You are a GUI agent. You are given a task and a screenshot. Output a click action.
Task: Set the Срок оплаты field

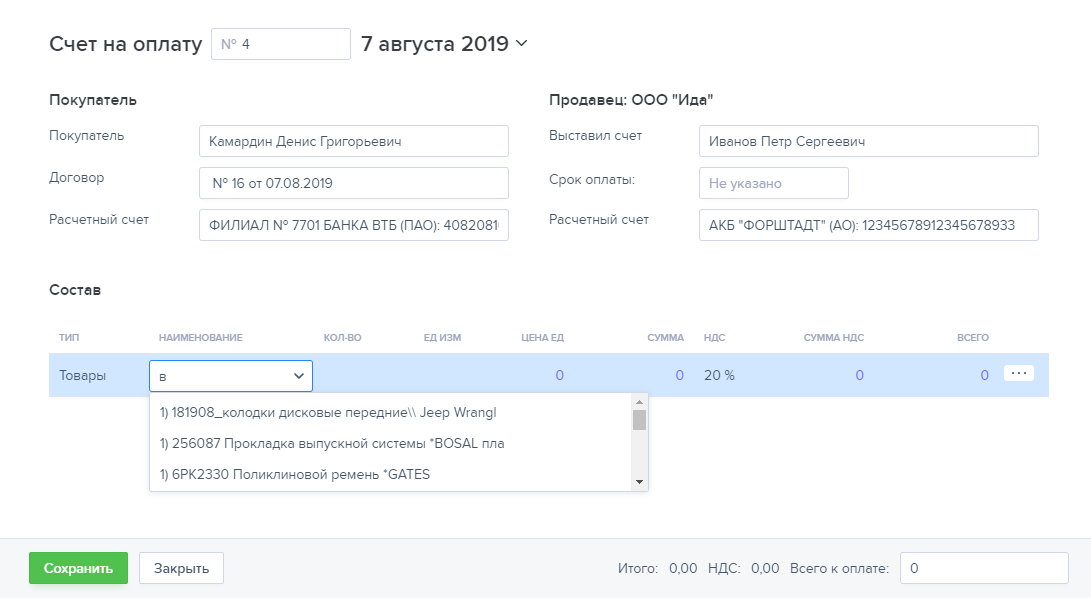pos(773,183)
